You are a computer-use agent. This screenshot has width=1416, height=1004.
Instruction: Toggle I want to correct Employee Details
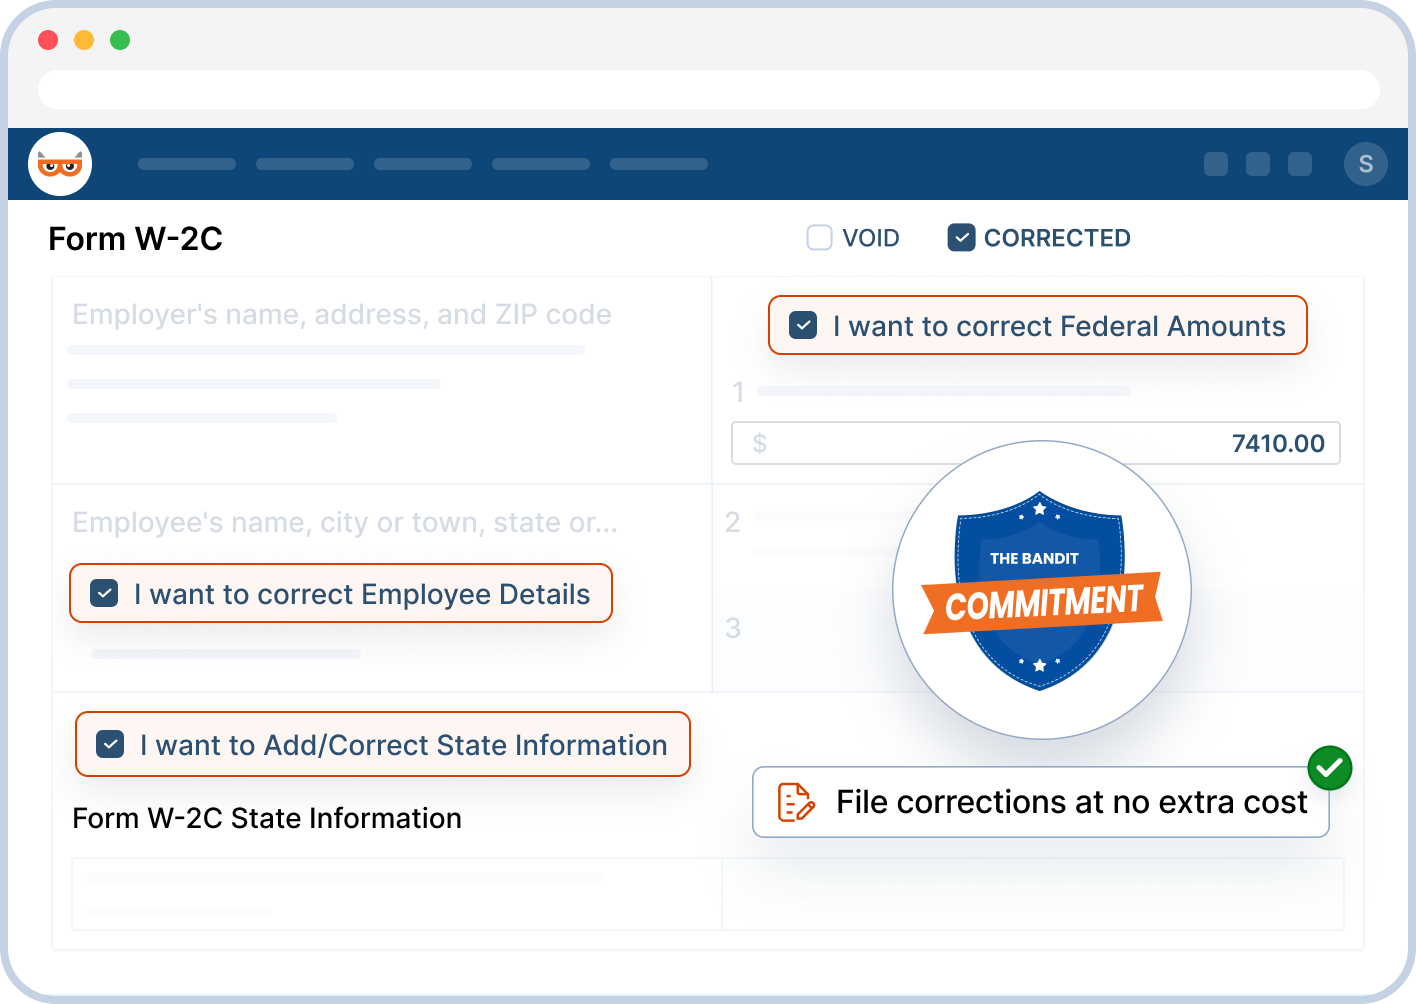(x=104, y=594)
